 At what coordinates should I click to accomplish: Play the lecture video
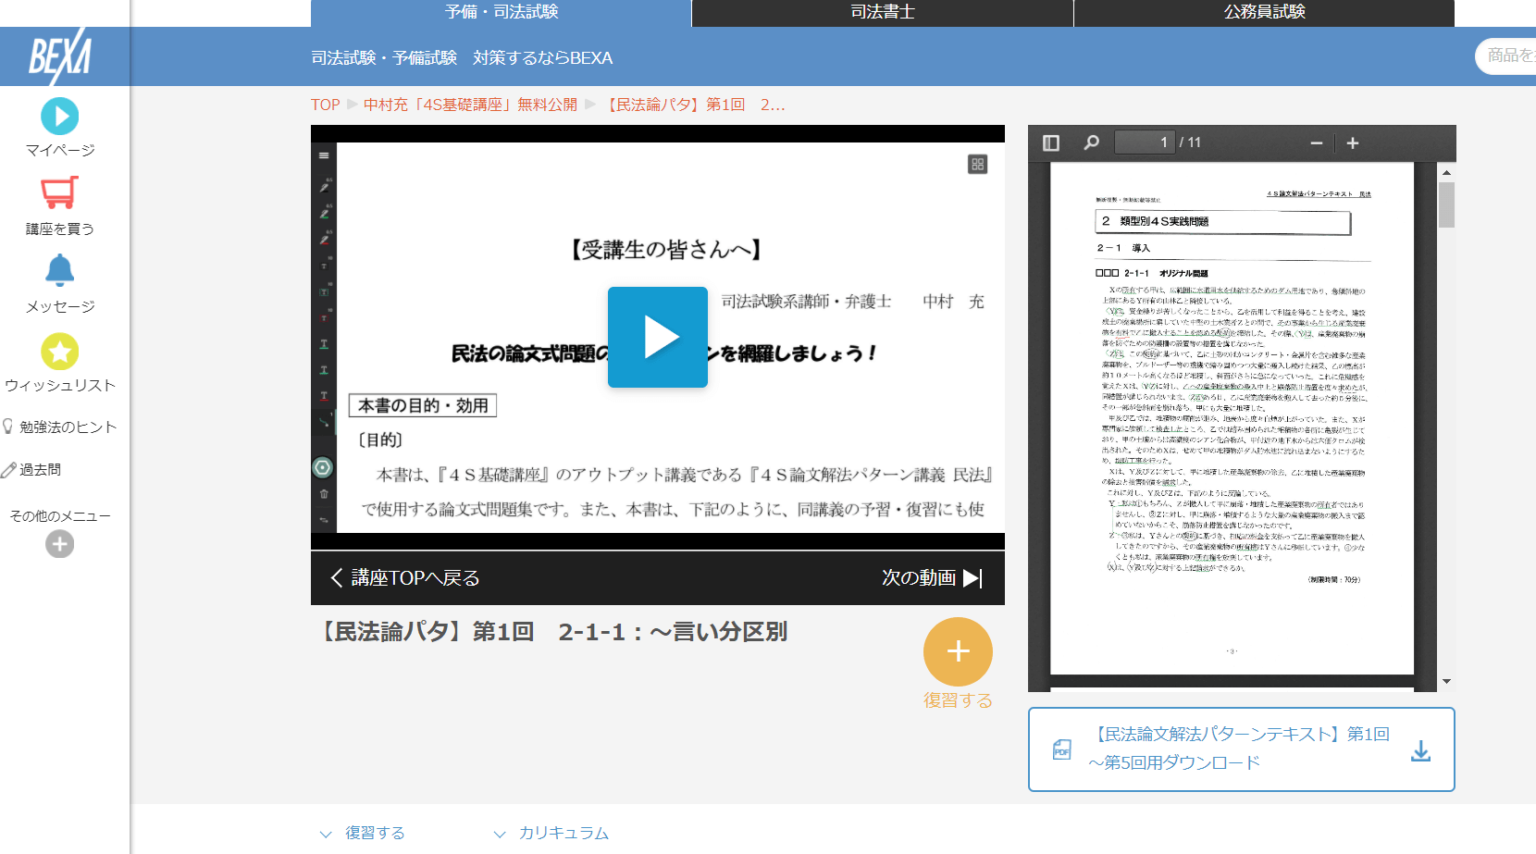coord(658,337)
